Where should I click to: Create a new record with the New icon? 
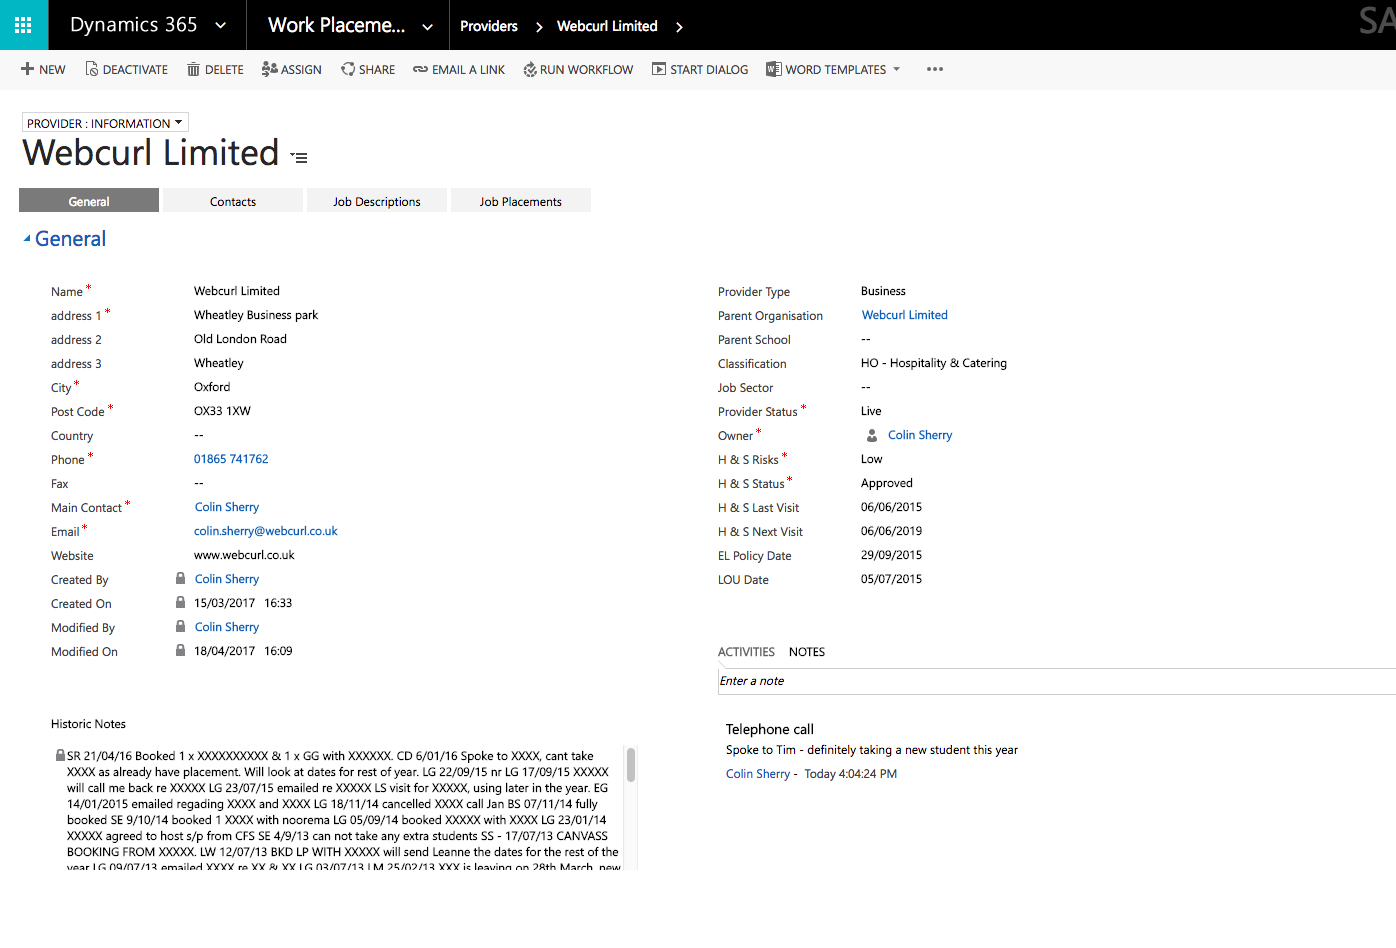coord(42,69)
